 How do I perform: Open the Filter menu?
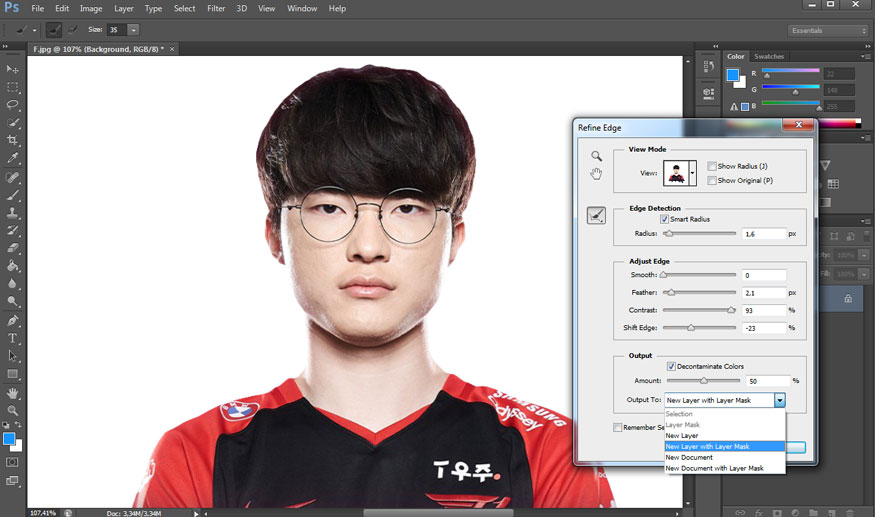[x=216, y=8]
